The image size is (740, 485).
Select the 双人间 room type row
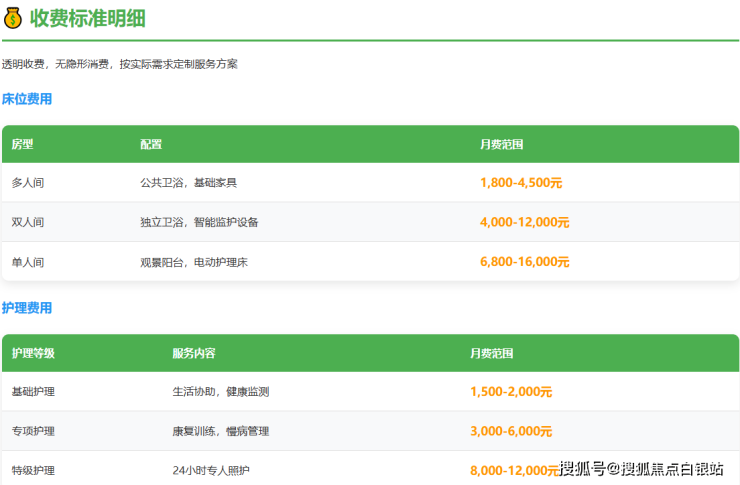[28, 222]
